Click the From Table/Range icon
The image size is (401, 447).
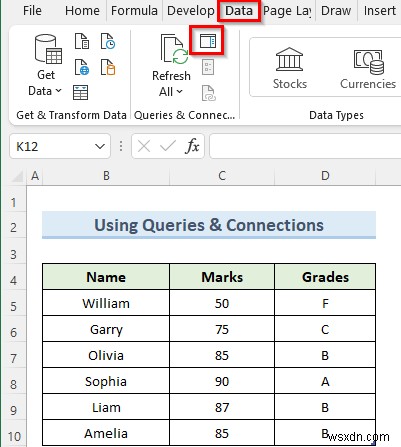pos(80,92)
